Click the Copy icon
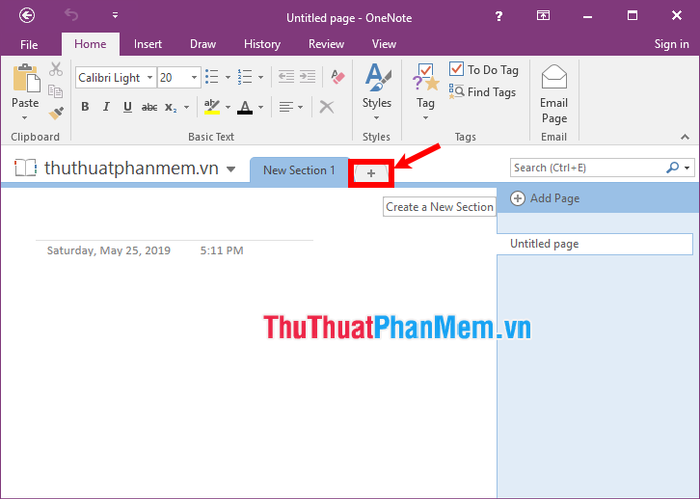700x499 pixels. pos(56,91)
